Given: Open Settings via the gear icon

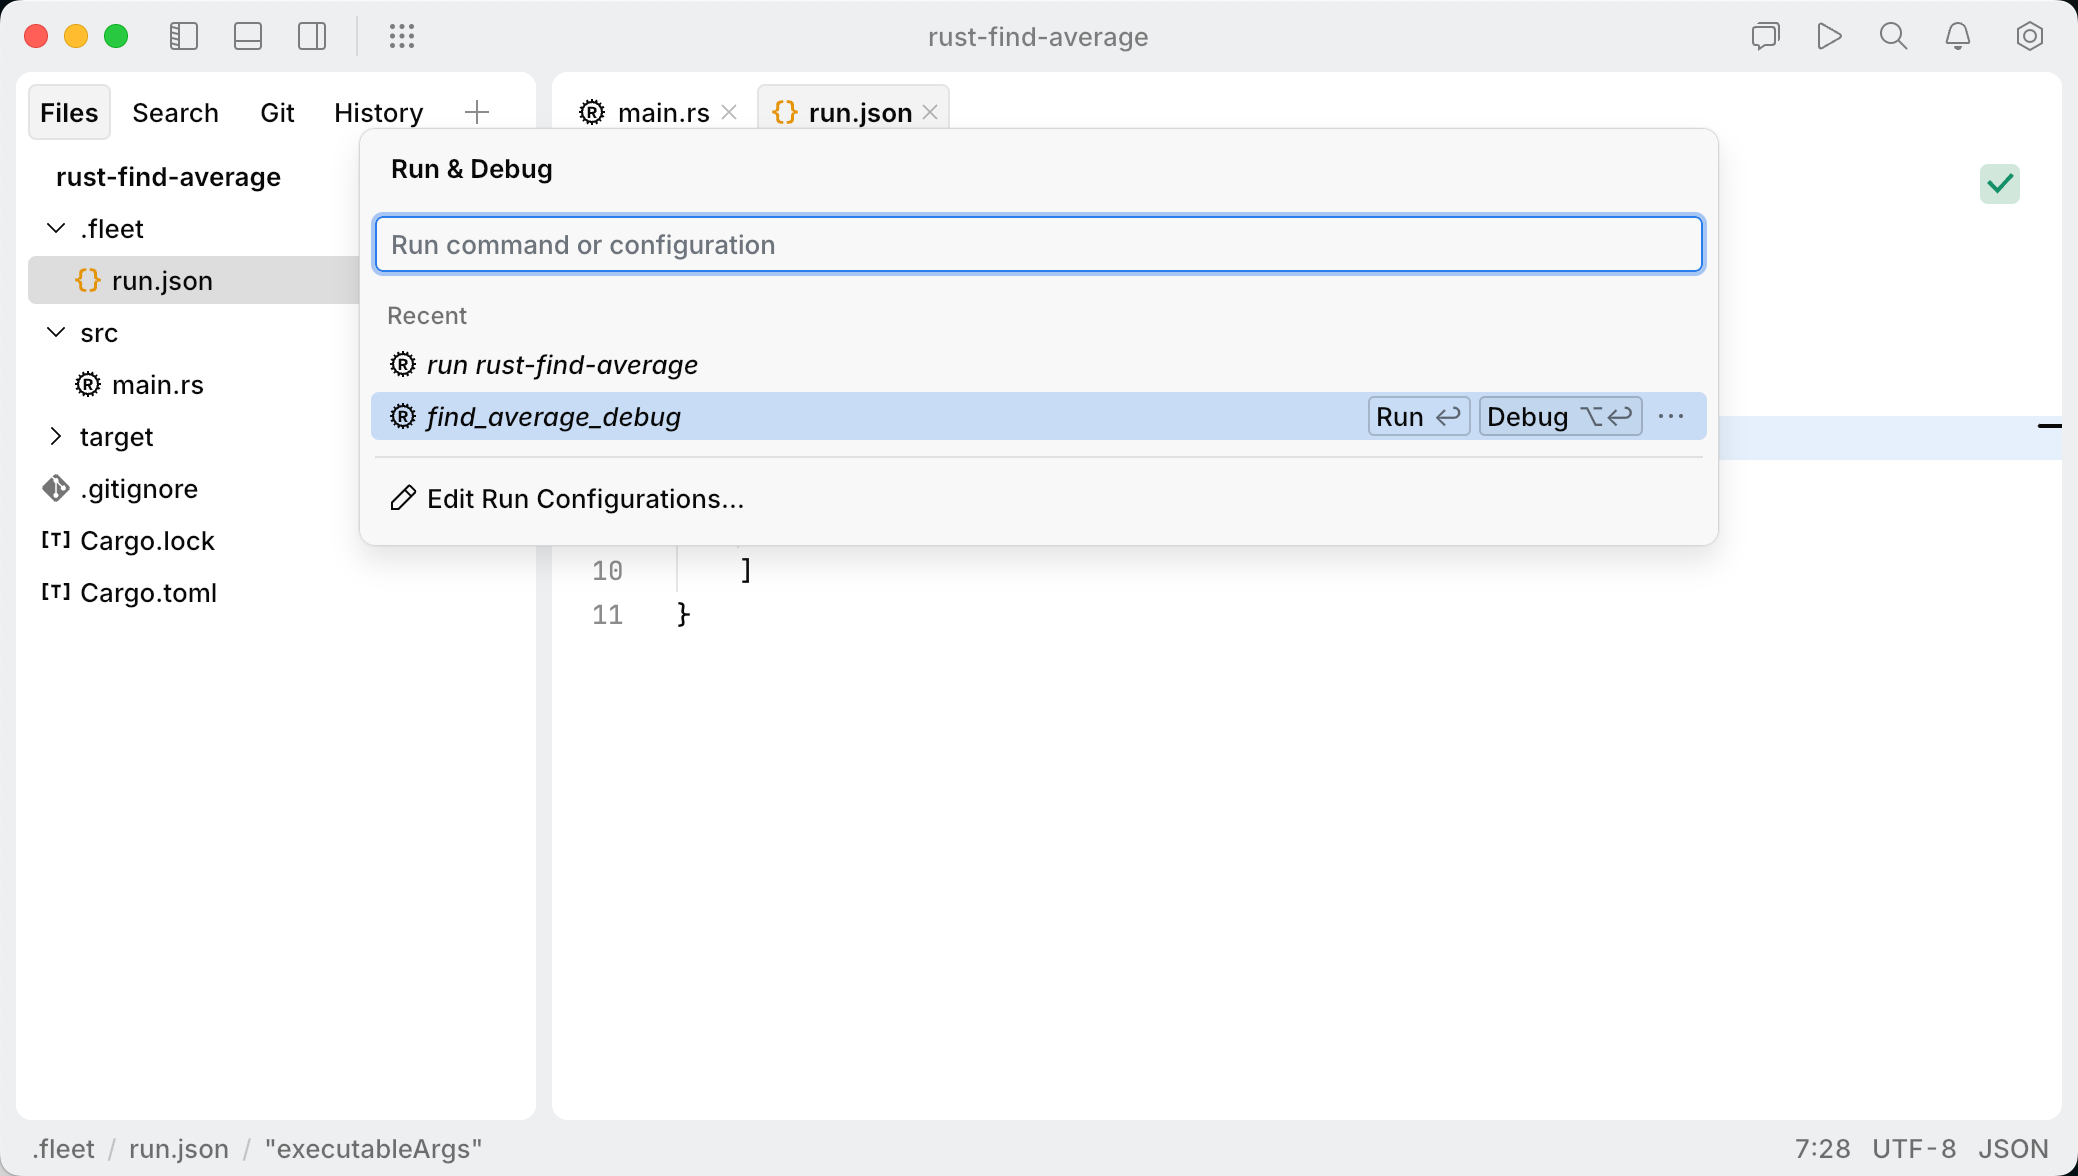Looking at the screenshot, I should coord(2030,36).
